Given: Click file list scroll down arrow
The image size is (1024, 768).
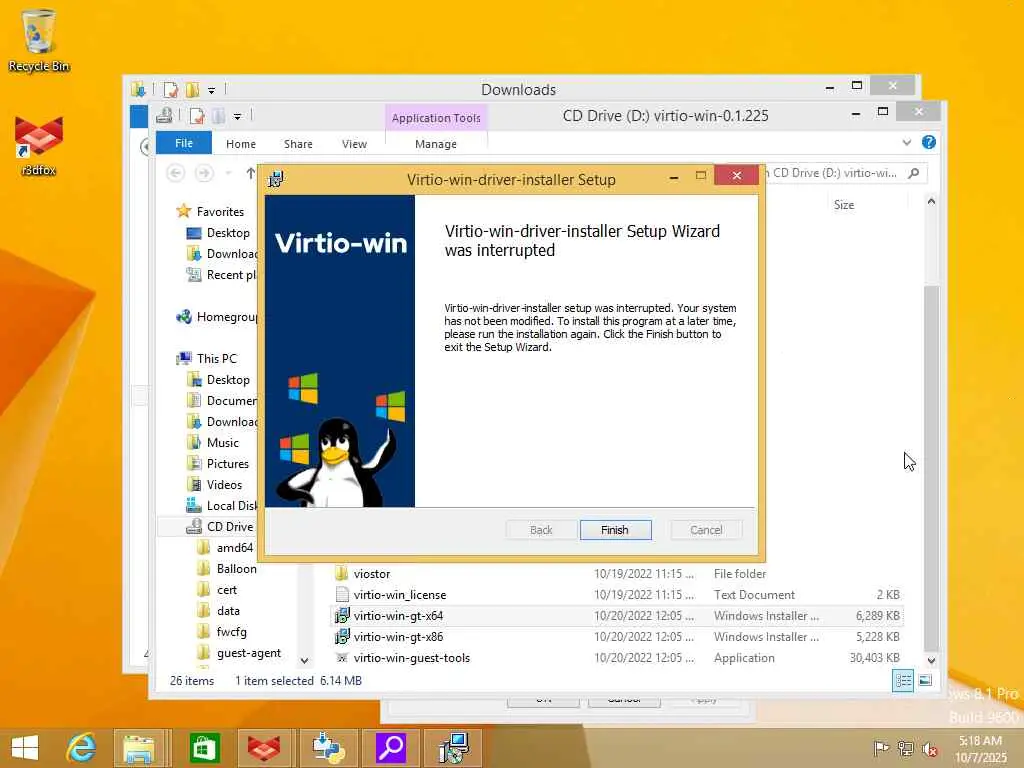Looking at the screenshot, I should coord(931,660).
